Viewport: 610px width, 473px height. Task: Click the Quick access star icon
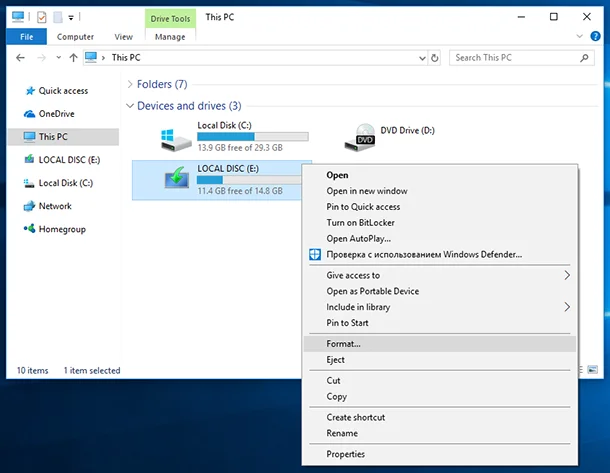tap(30, 91)
